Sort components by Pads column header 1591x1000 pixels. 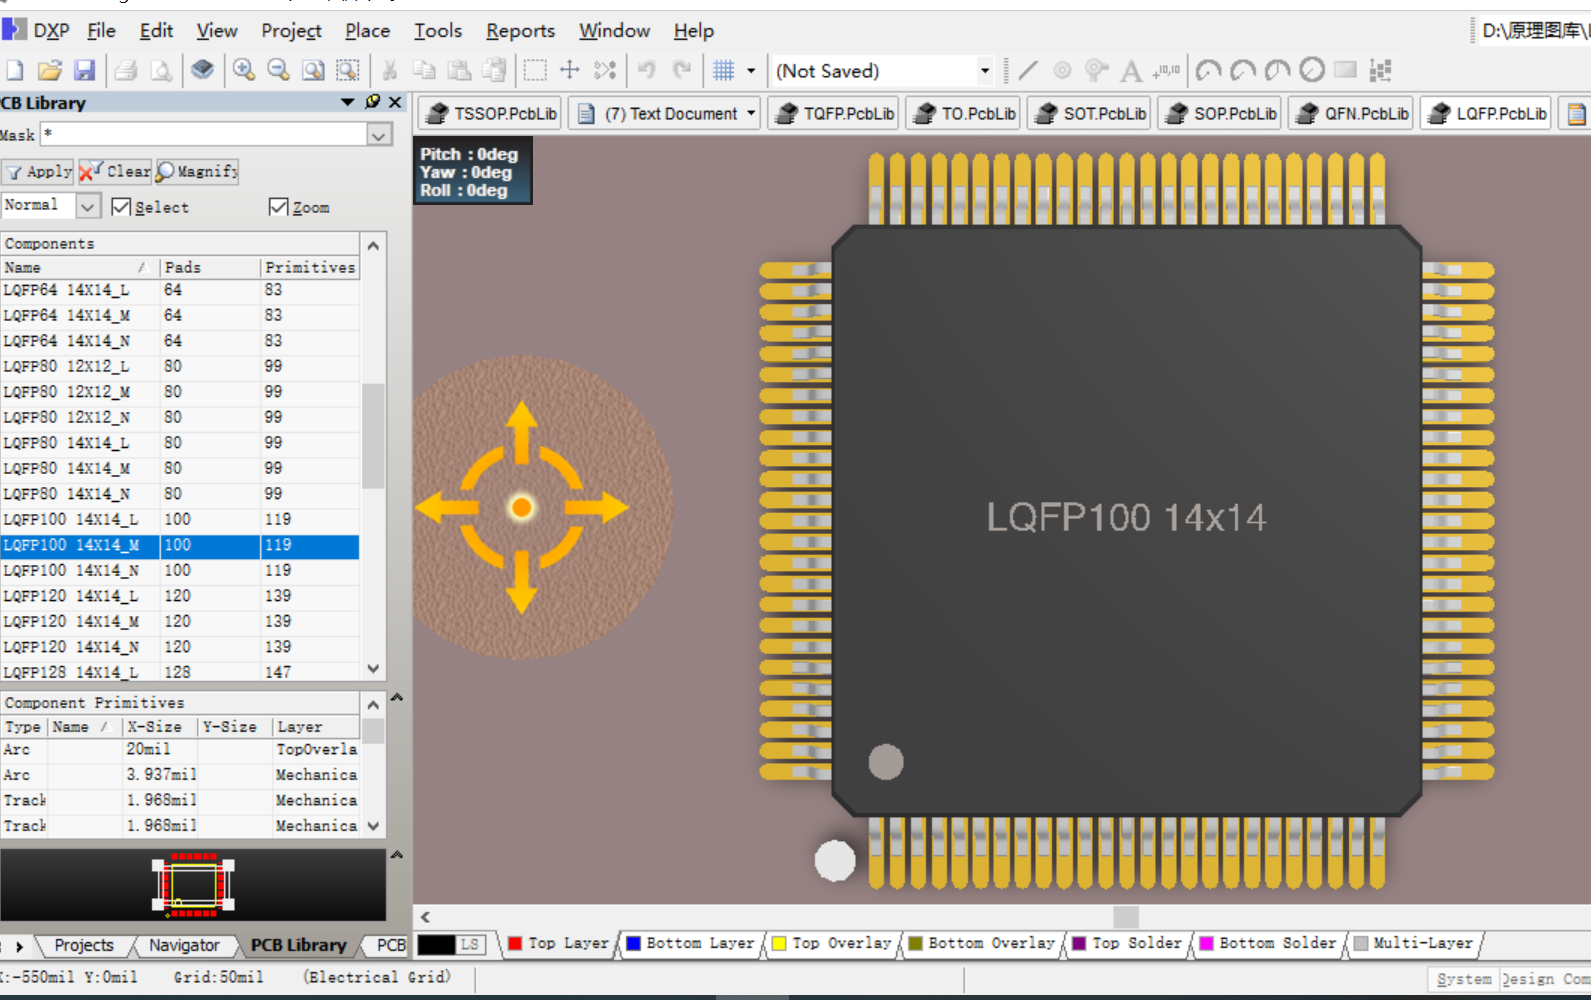(x=210, y=267)
